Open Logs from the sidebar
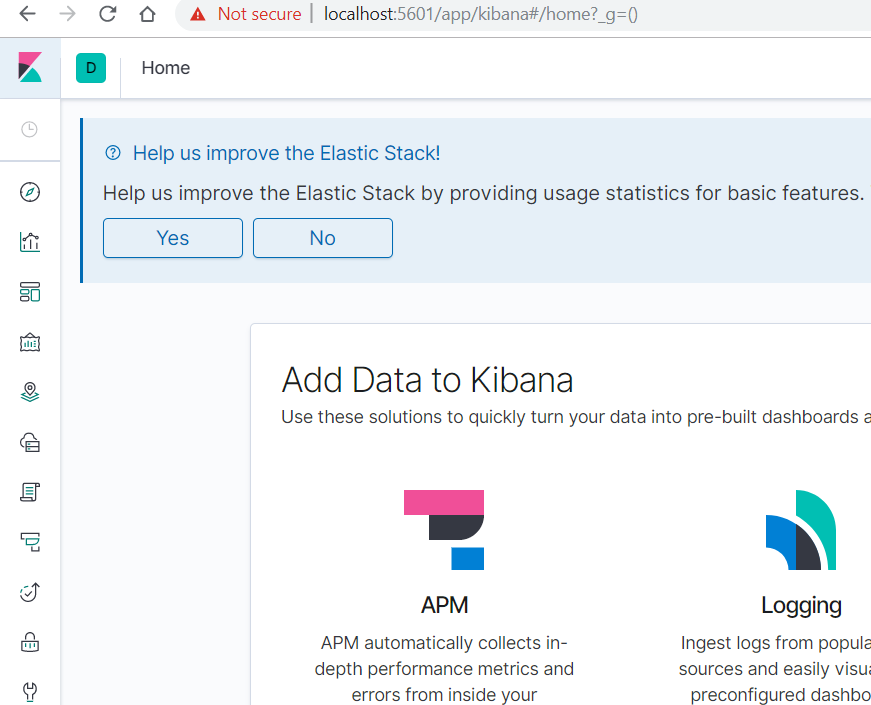The width and height of the screenshot is (871, 705). click(x=30, y=492)
